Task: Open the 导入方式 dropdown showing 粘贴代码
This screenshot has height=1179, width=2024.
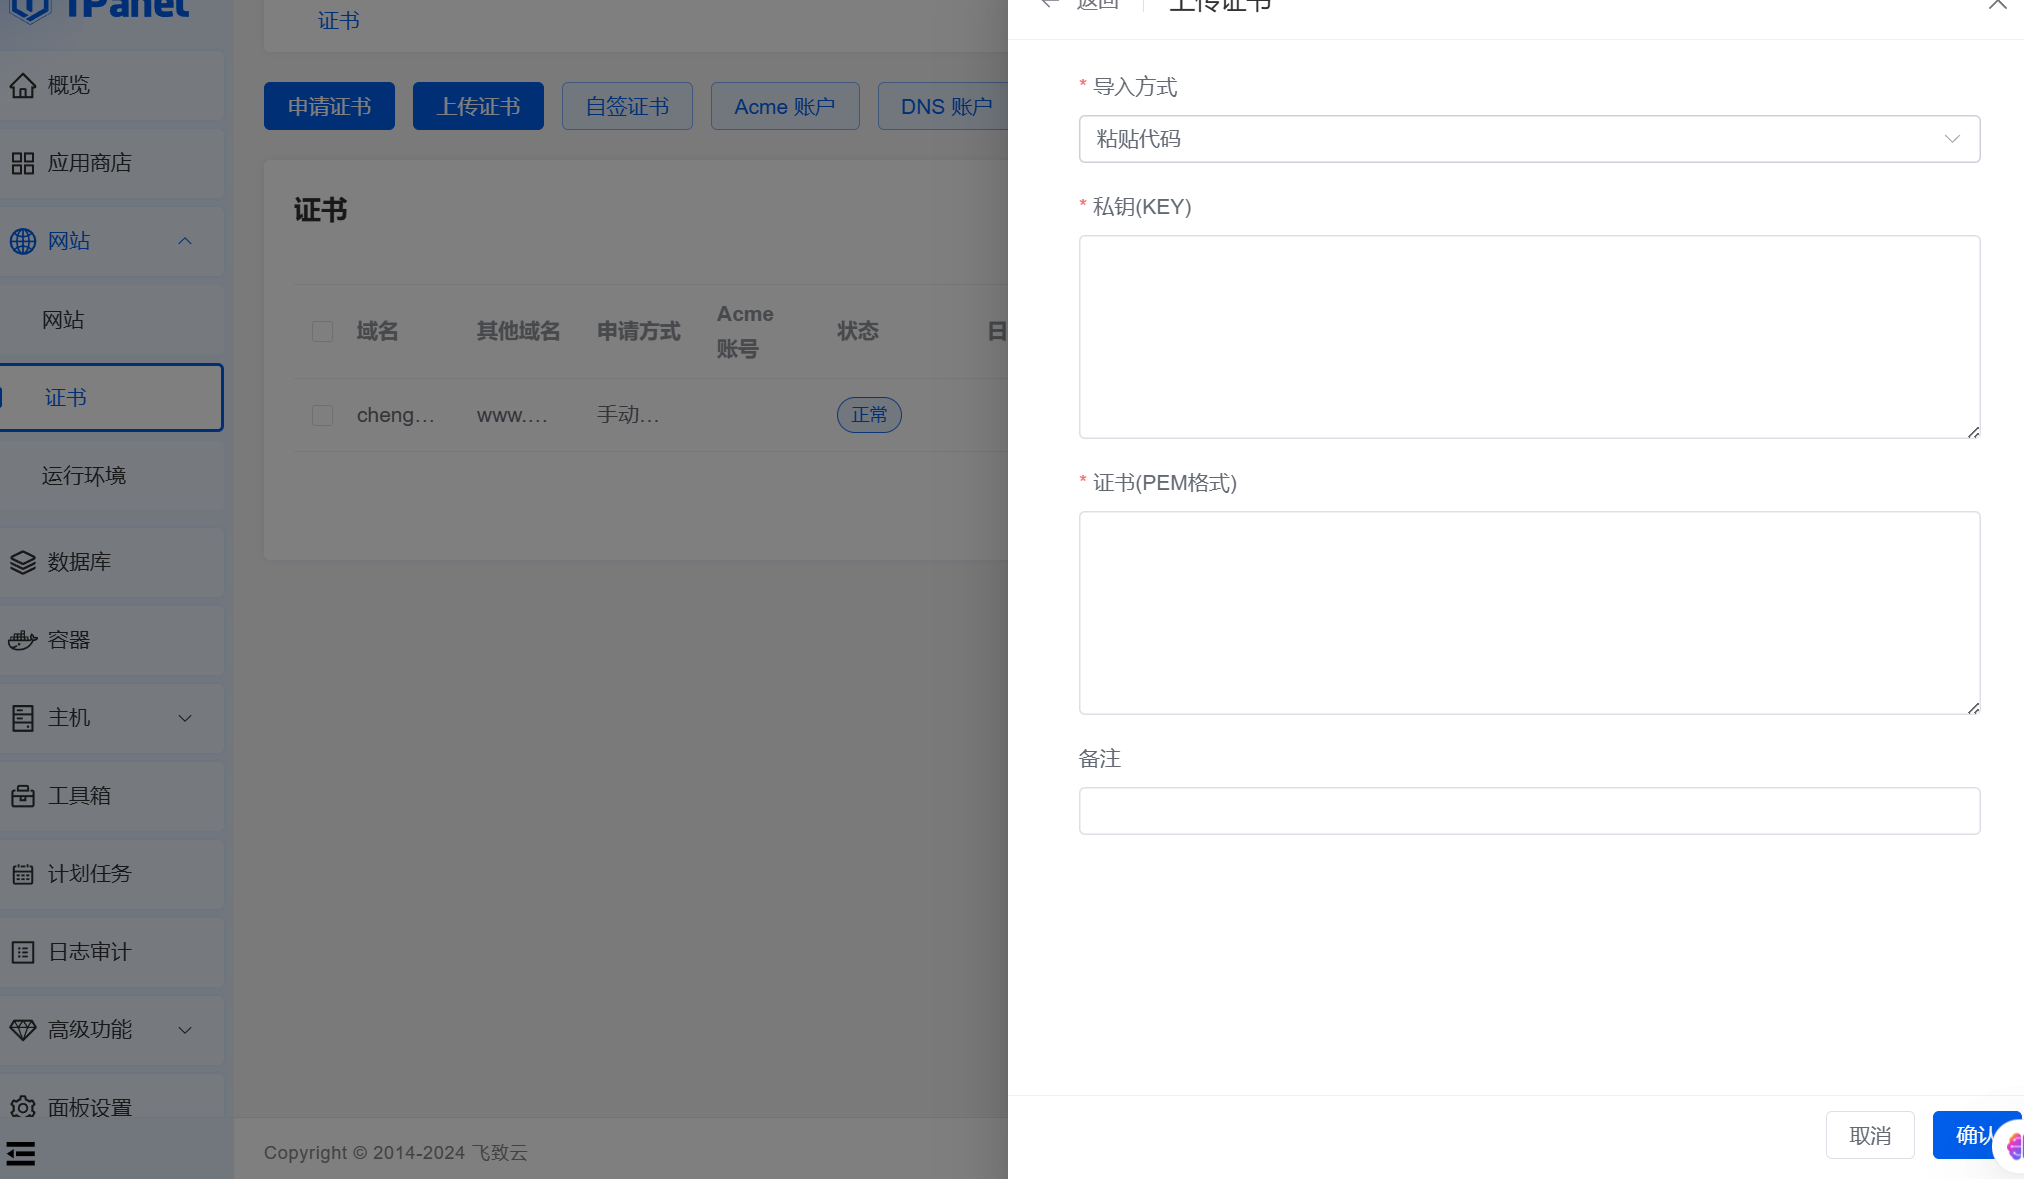Action: click(1528, 139)
